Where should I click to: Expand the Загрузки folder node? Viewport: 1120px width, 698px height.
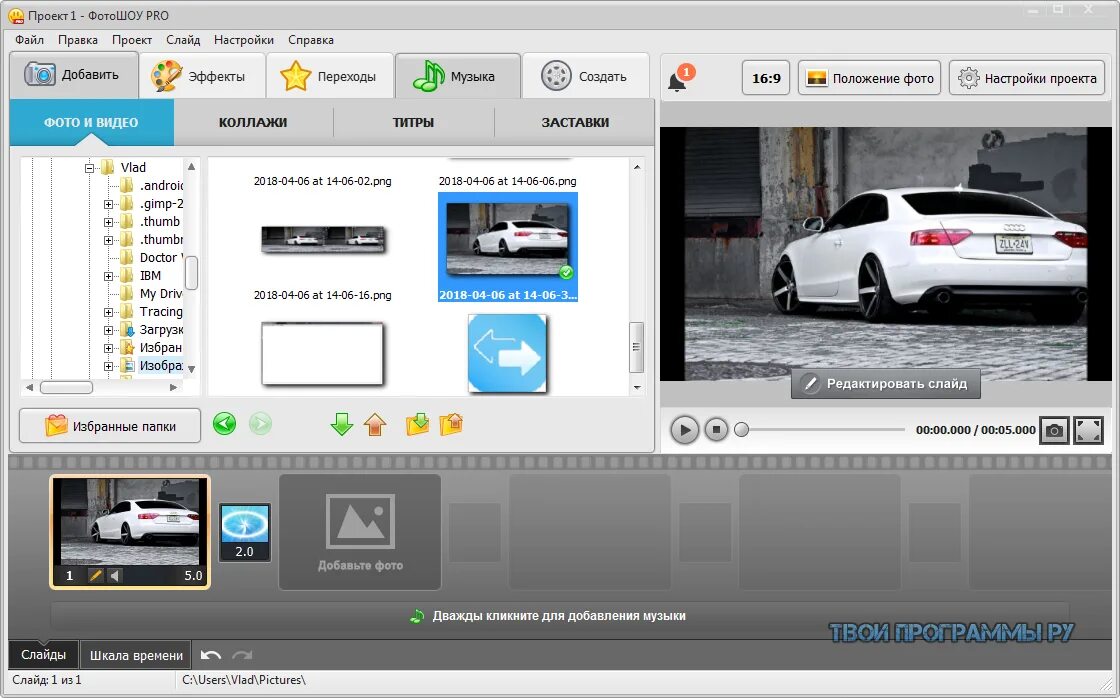pyautogui.click(x=108, y=330)
